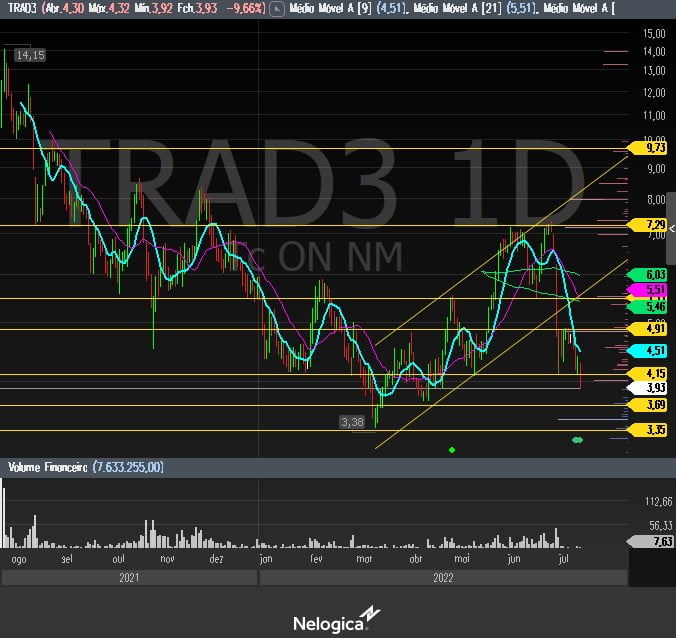The image size is (676, 638).
Task: Select the 7,29 horizontal line price tag
Action: click(656, 225)
